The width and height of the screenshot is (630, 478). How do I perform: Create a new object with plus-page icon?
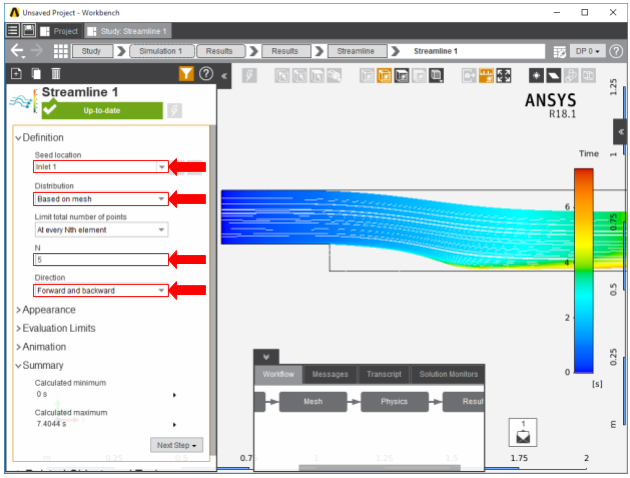16,74
